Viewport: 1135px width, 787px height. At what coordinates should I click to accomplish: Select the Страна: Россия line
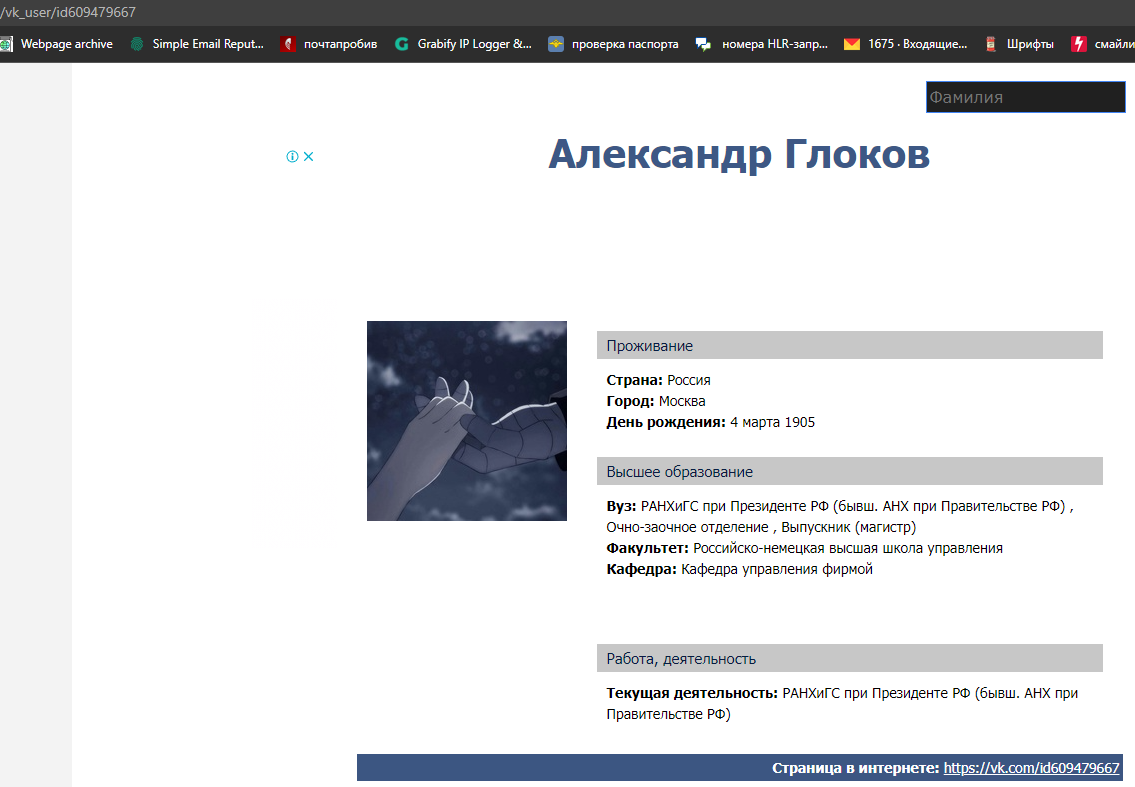pos(659,380)
